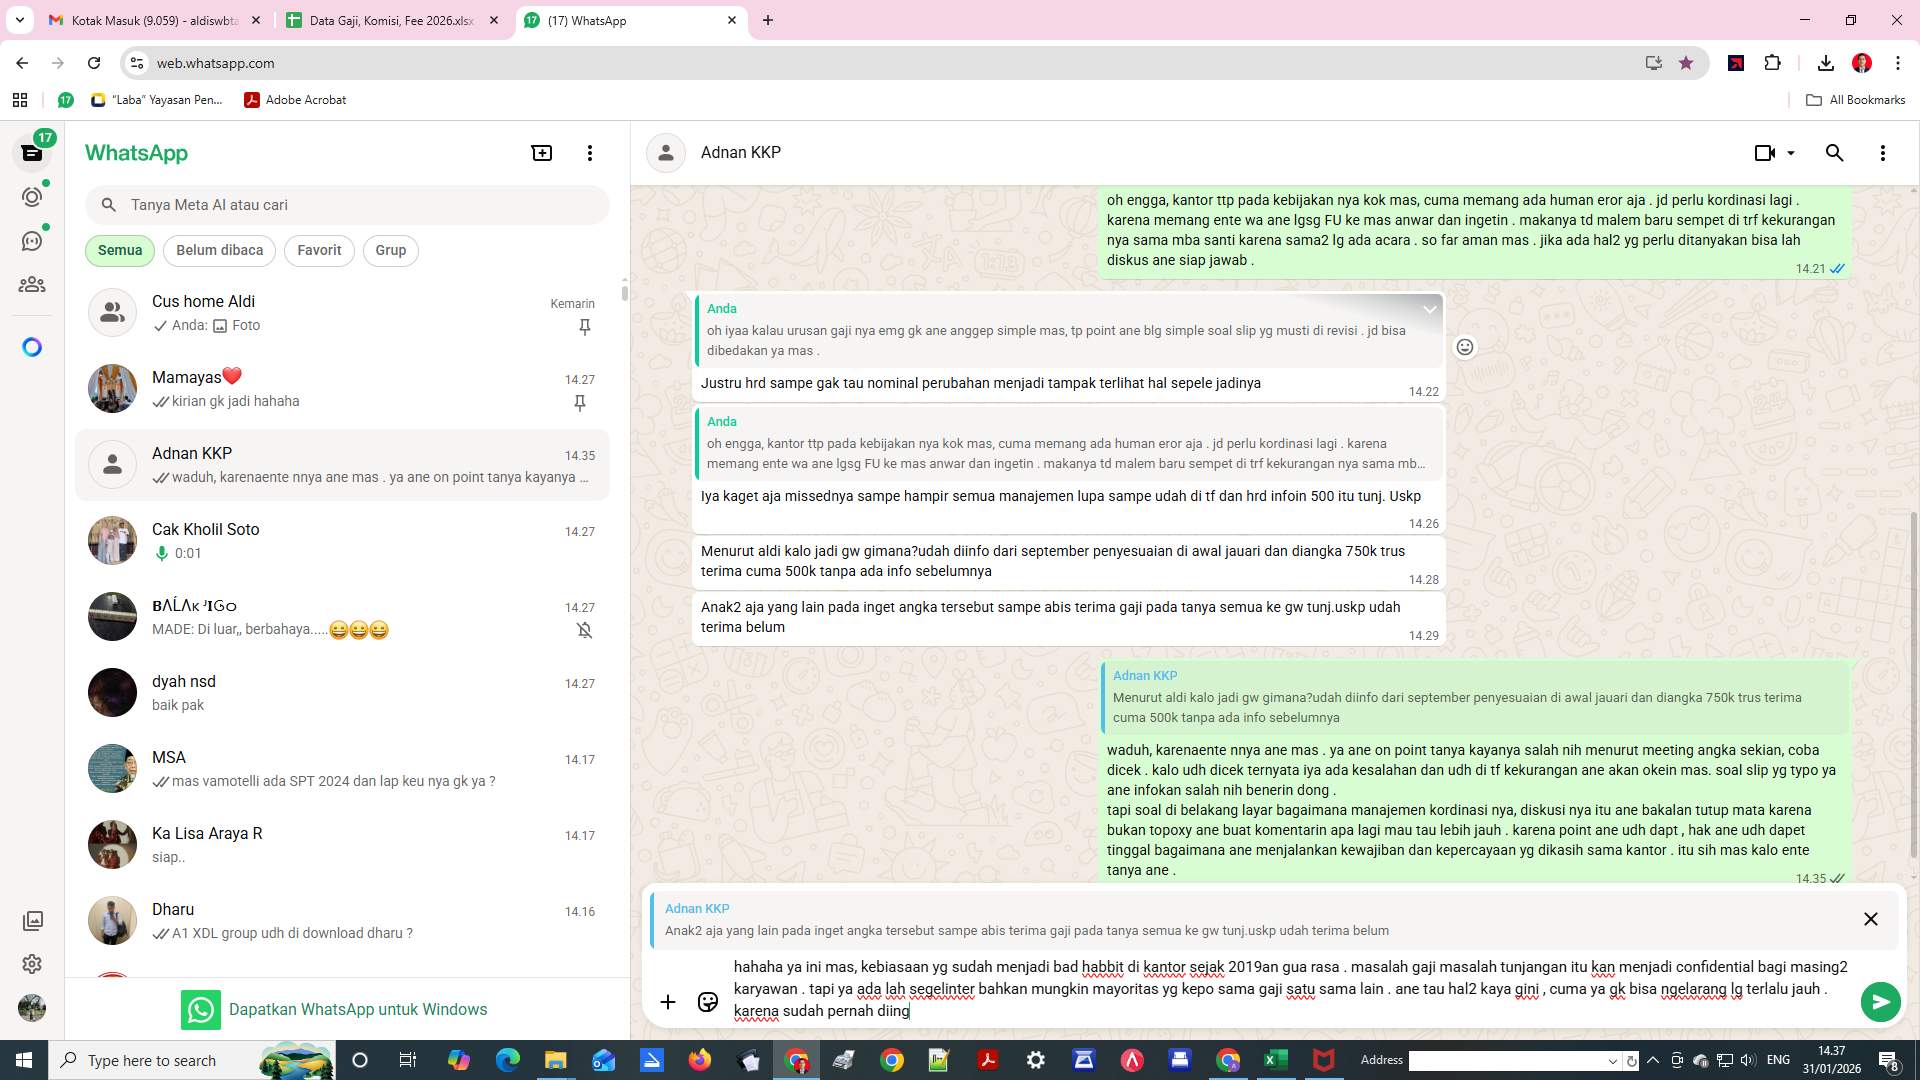Screen dimensions: 1920x1080
Task: Send the typed message with the send icon
Action: [x=1881, y=1001]
